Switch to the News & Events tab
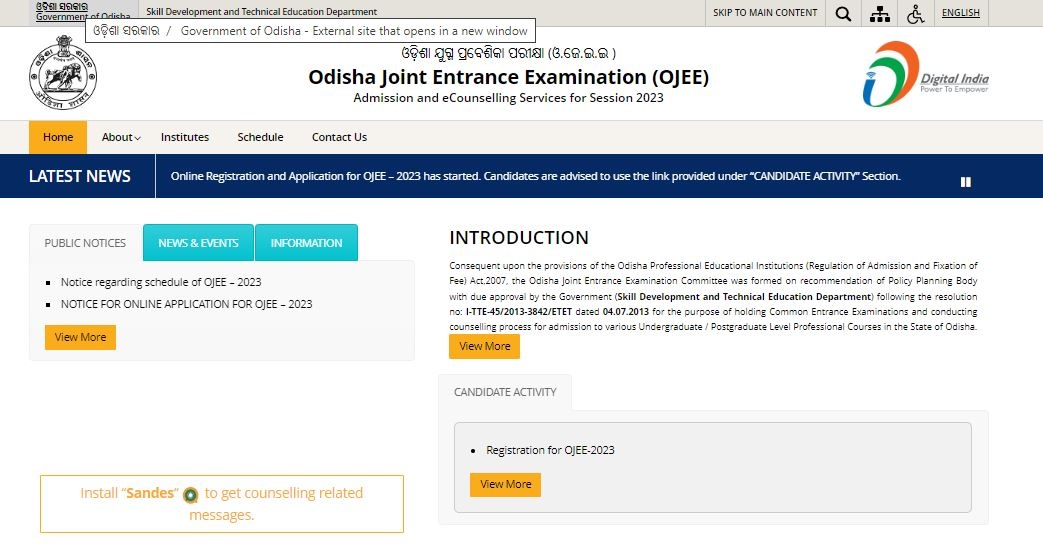 coord(198,243)
